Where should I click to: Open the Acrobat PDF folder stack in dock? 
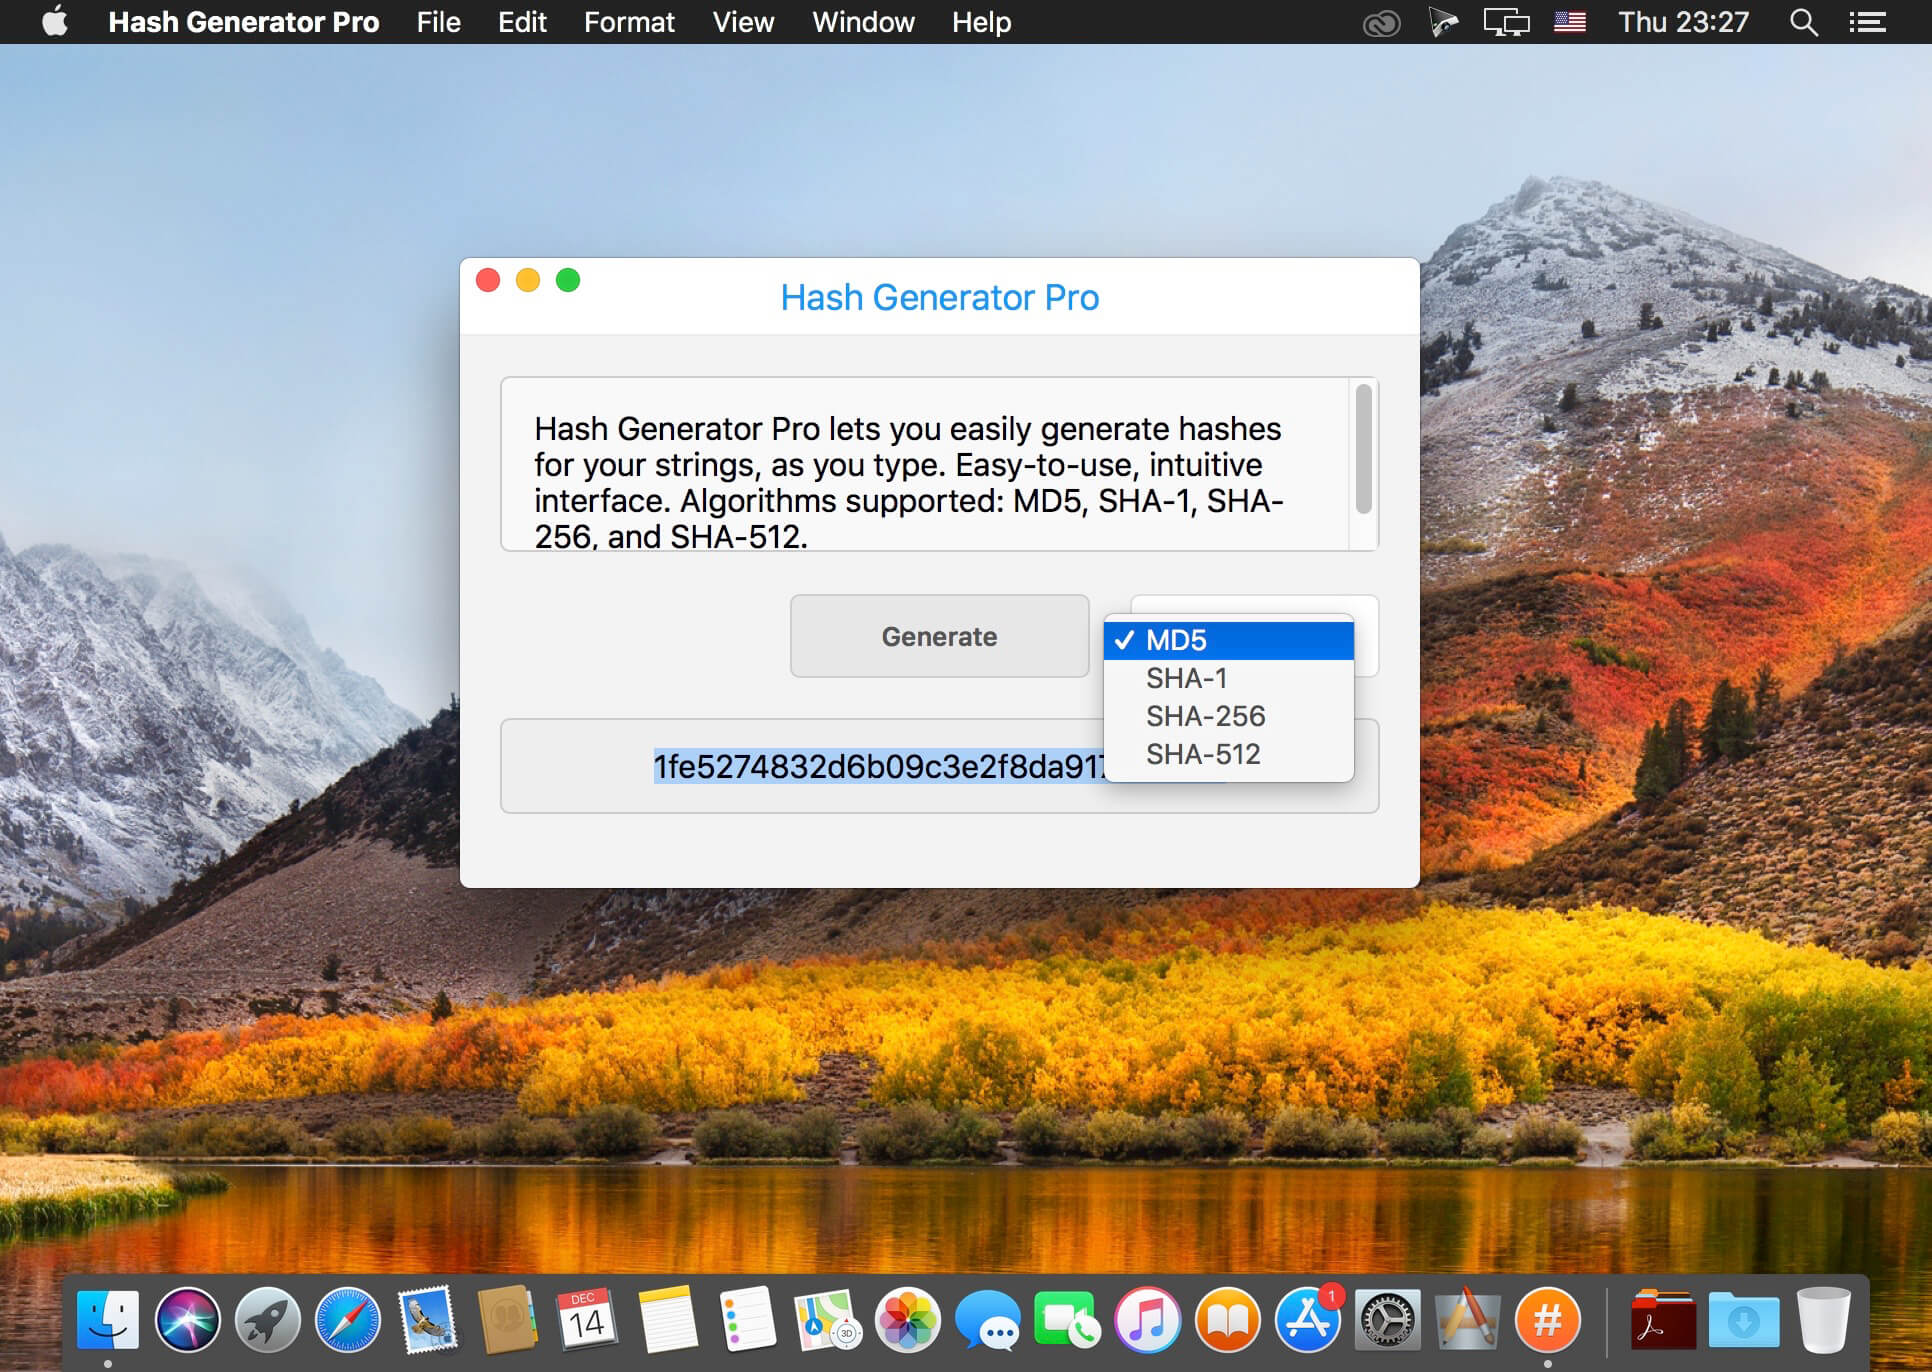tap(1663, 1320)
